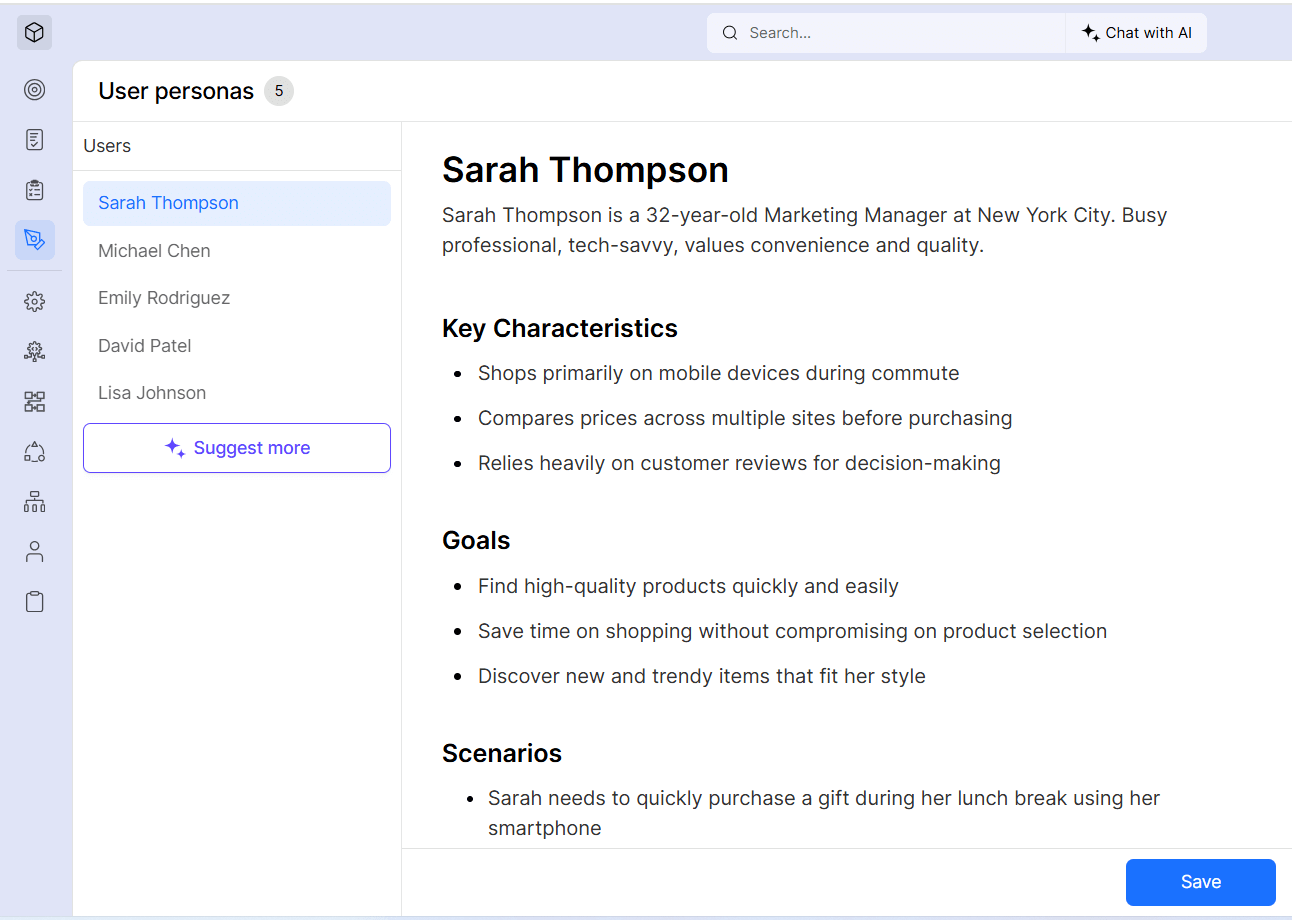Click the Users list header
This screenshot has height=920, width=1292.
point(107,146)
